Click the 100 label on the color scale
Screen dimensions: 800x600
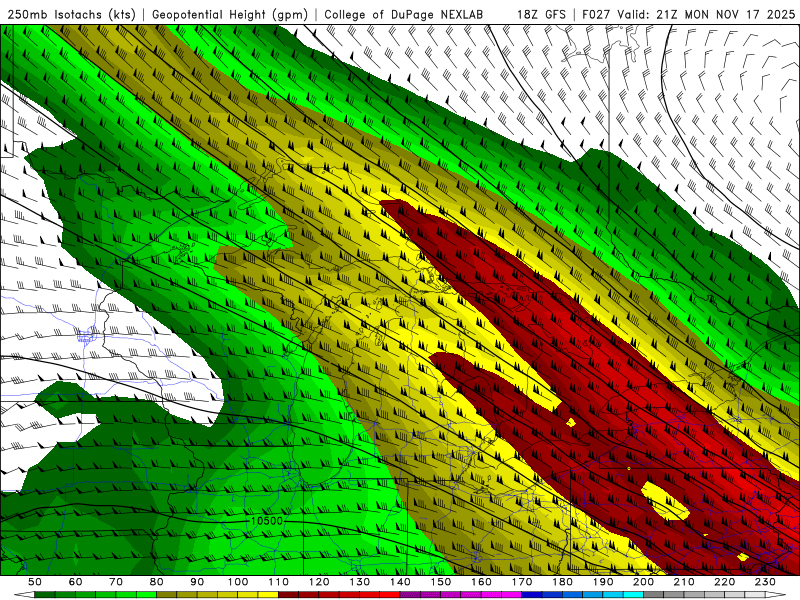tap(238, 582)
